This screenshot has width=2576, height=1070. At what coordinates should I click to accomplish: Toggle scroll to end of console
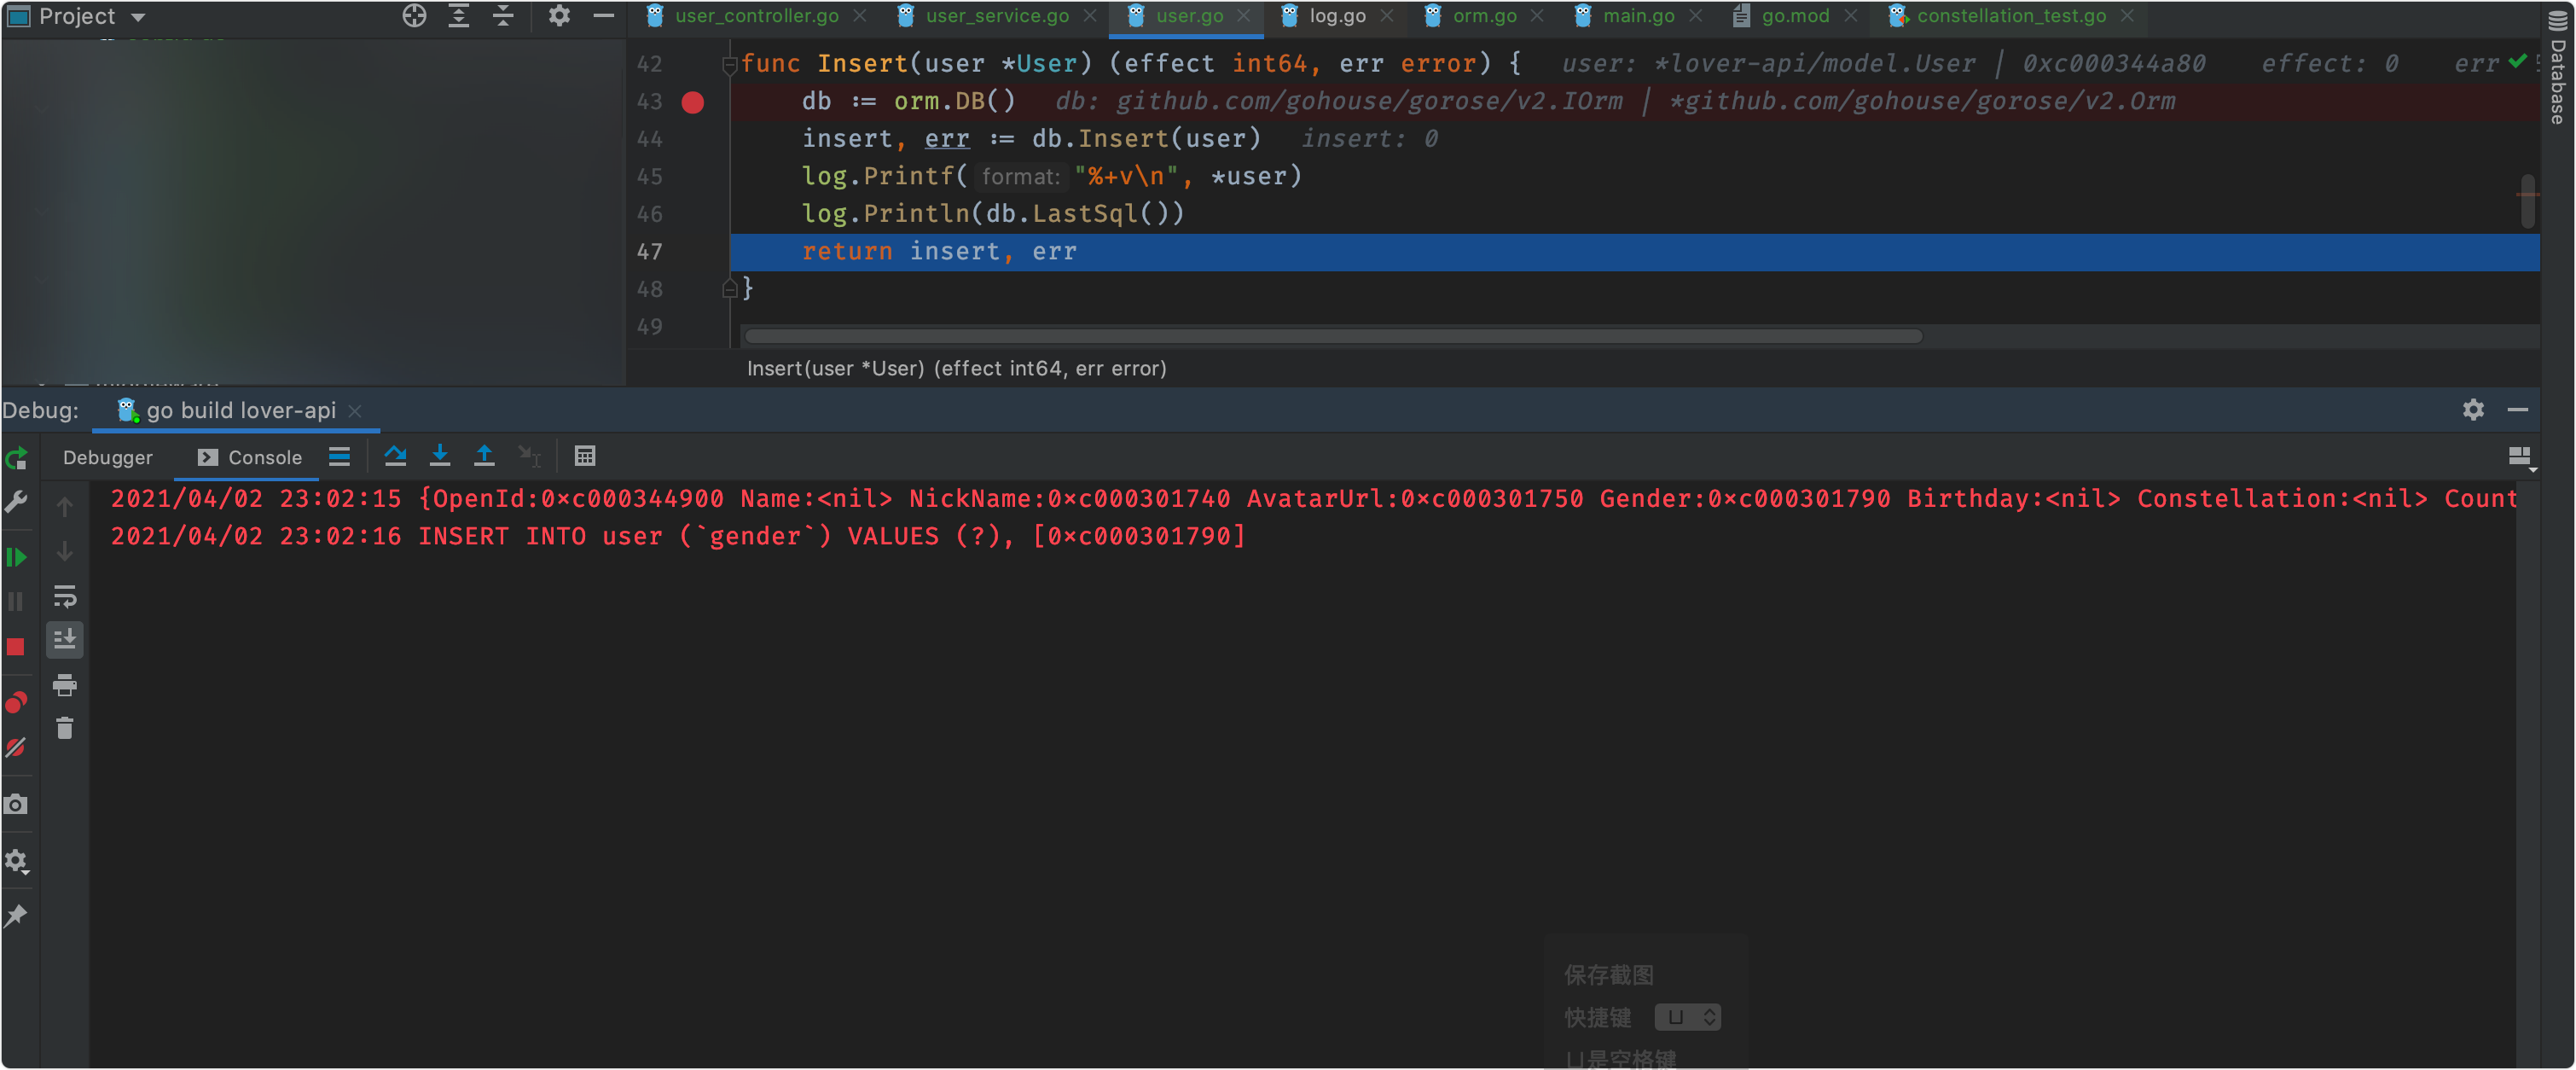[x=65, y=639]
